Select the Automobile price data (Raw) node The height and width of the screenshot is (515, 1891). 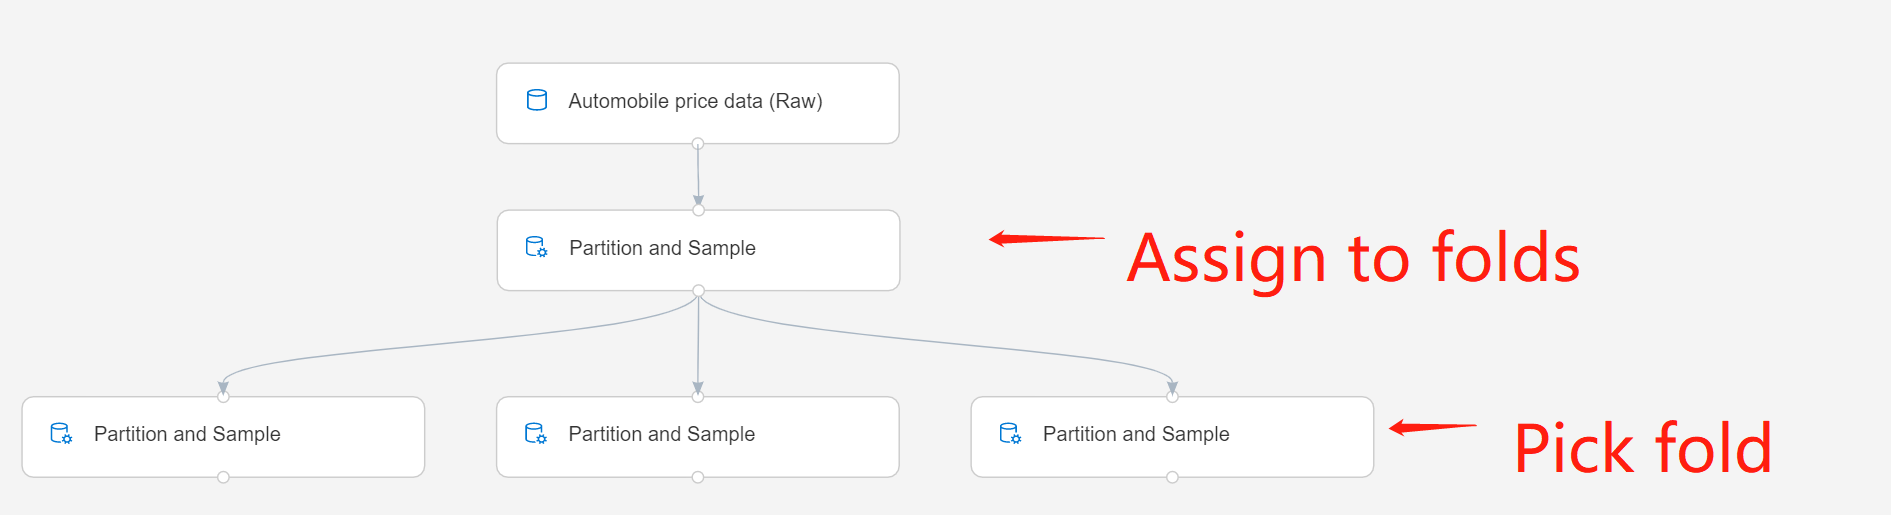pyautogui.click(x=695, y=101)
